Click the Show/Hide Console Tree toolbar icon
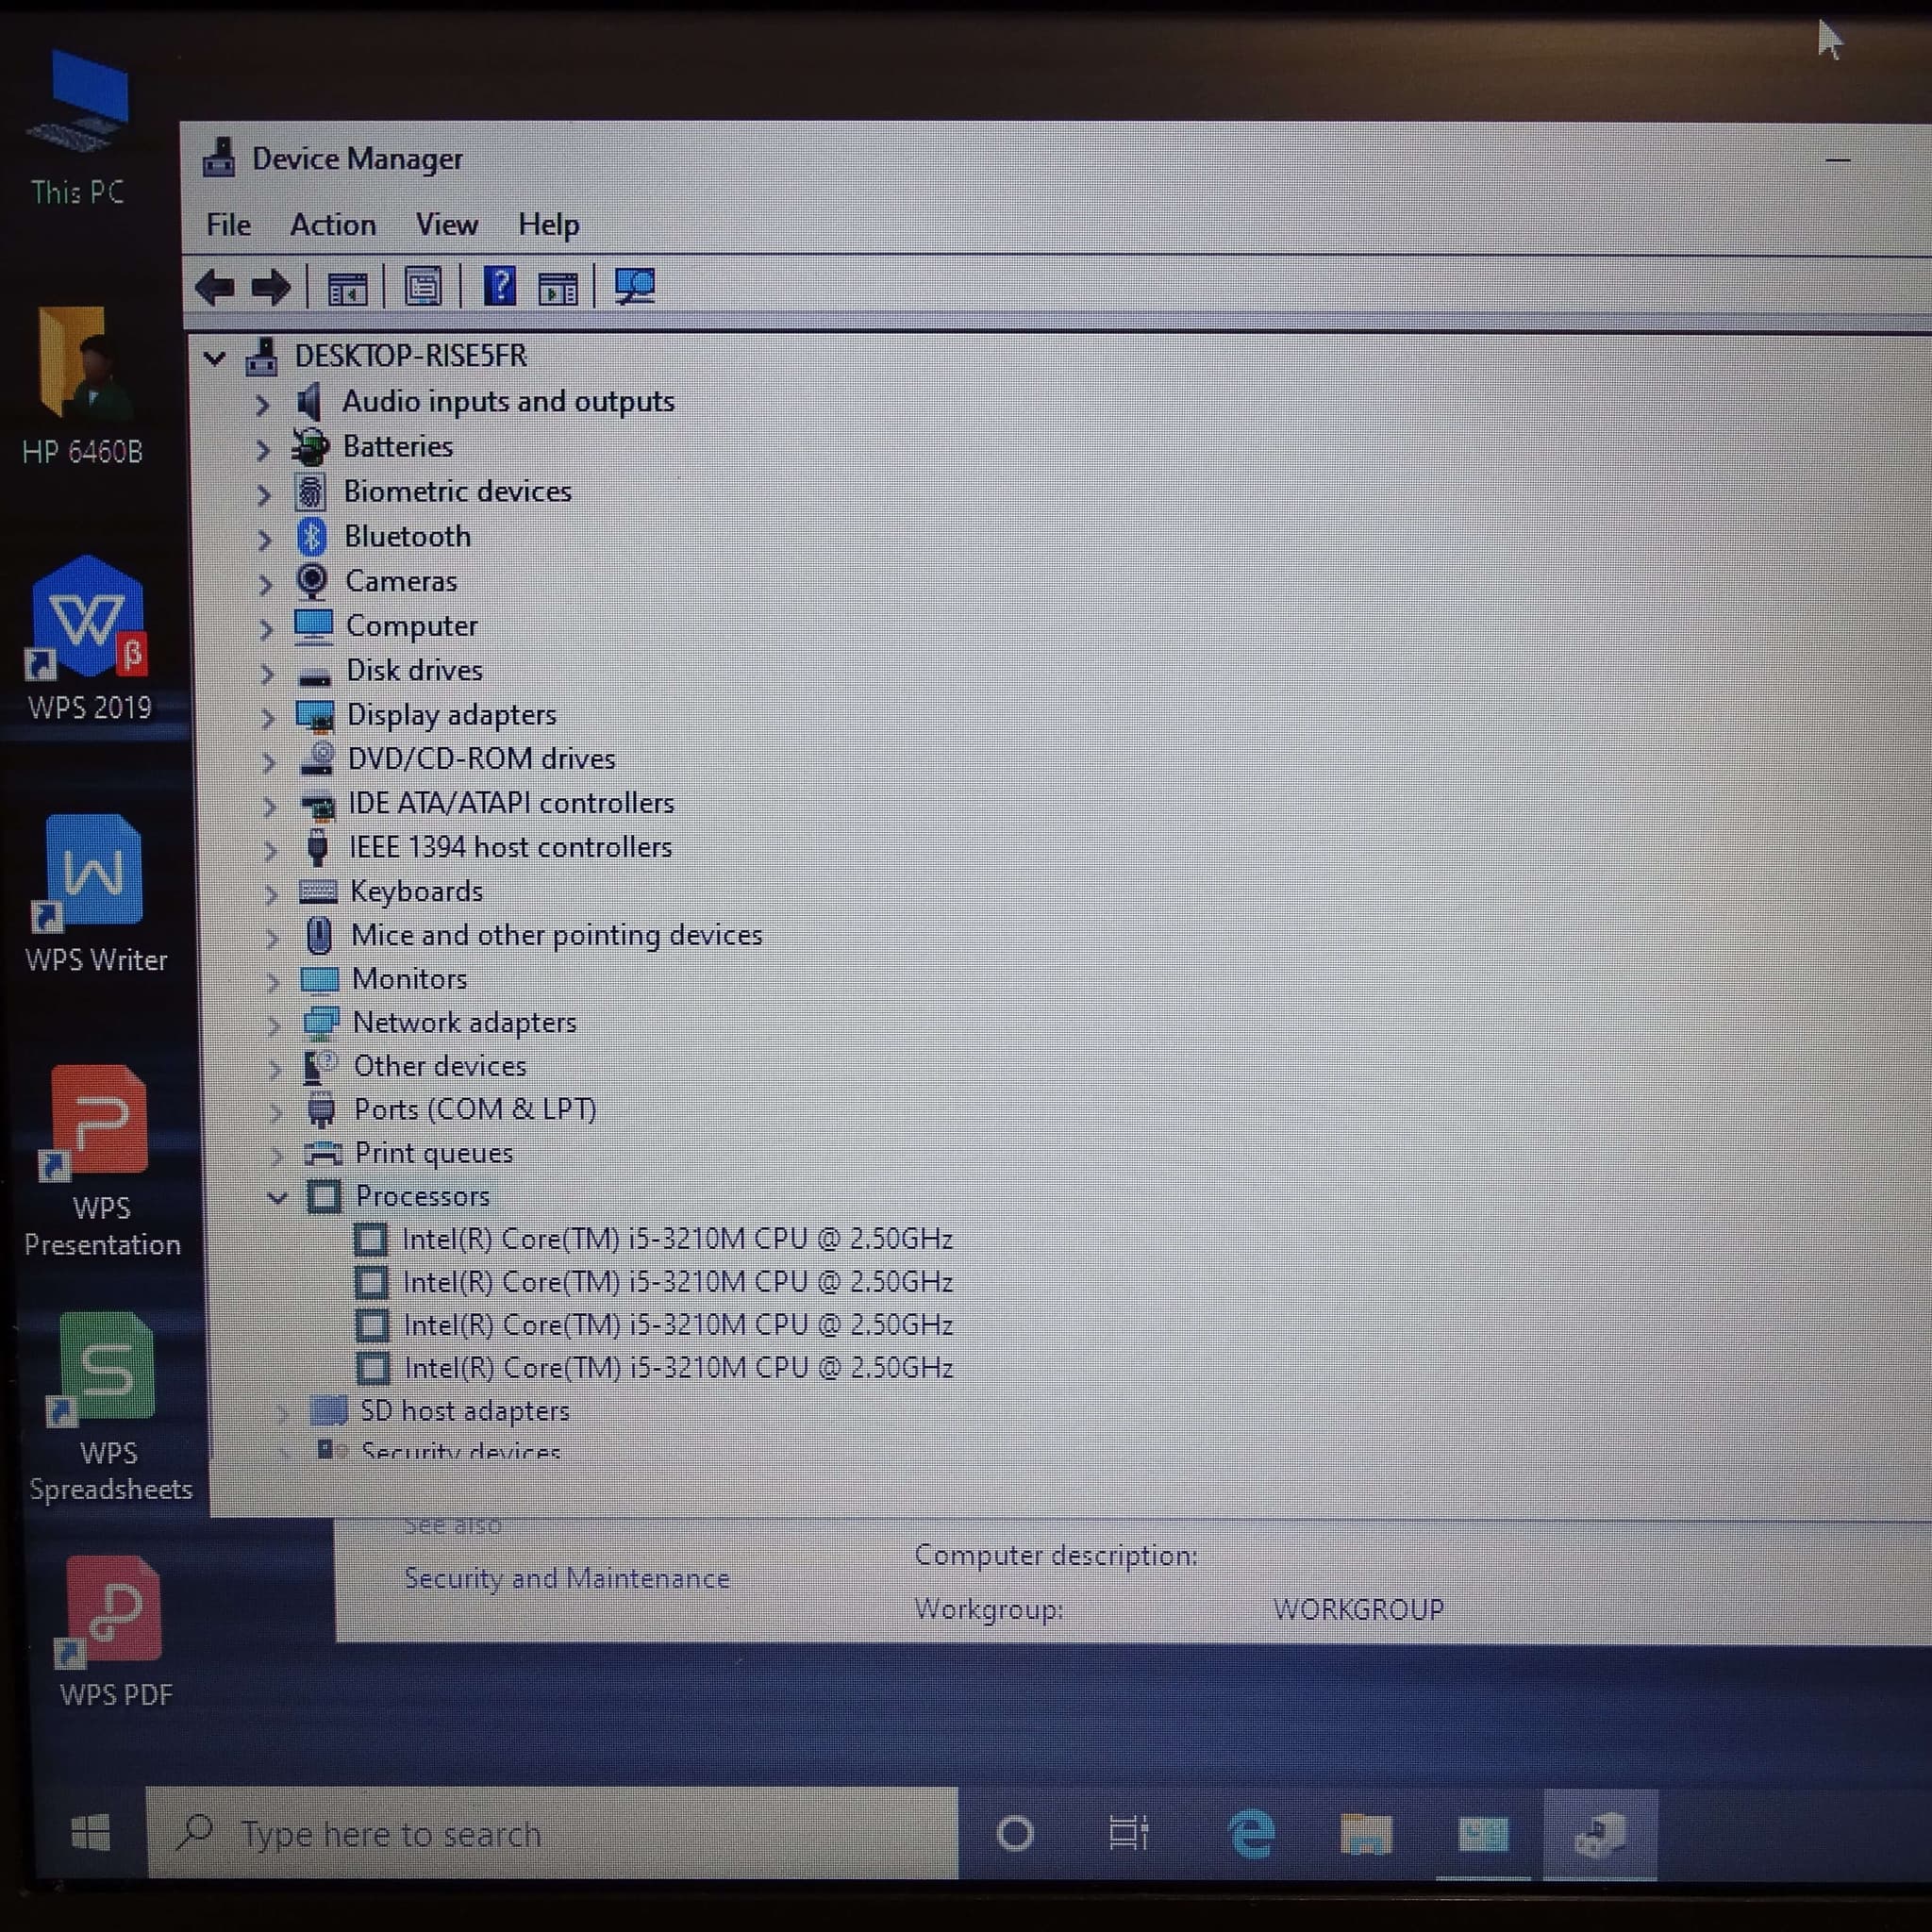 point(347,289)
